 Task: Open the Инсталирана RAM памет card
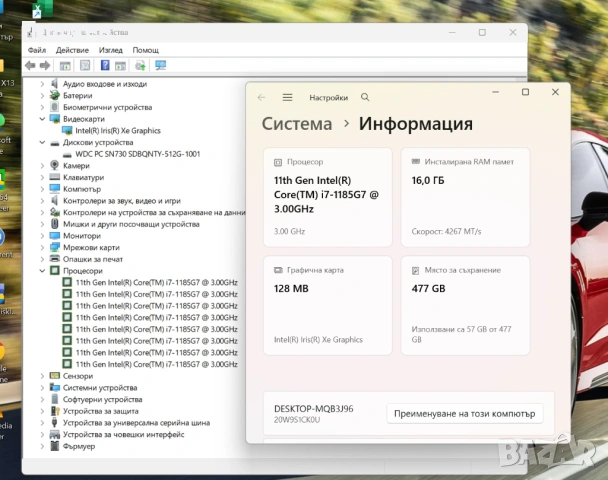click(x=465, y=197)
